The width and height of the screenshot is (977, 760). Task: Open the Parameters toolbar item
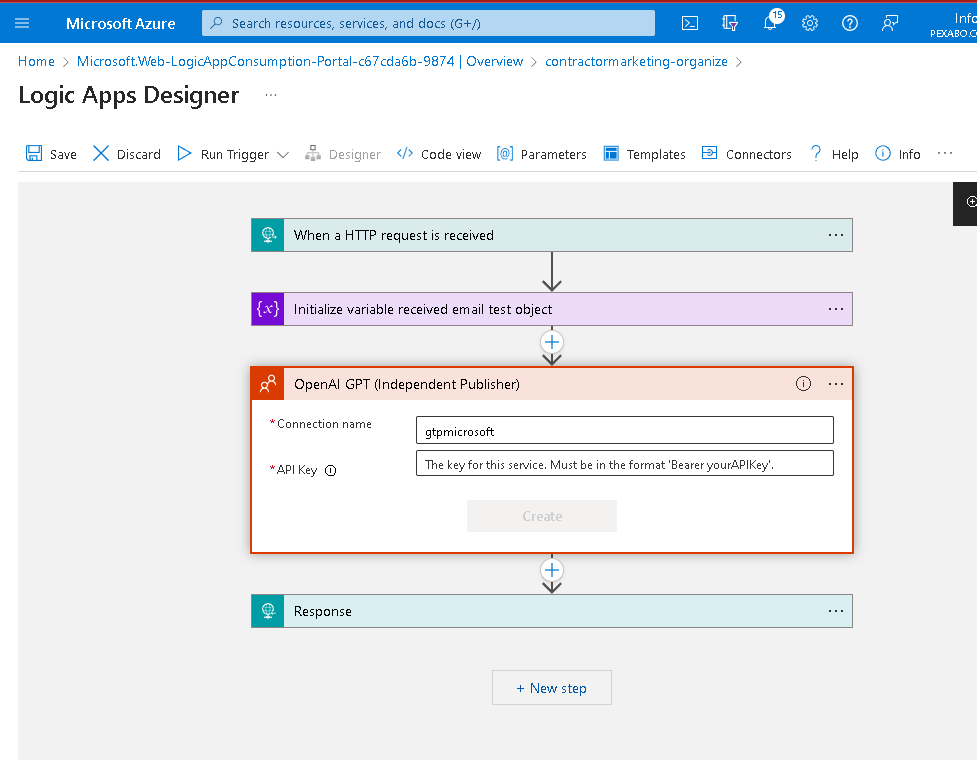[x=541, y=154]
